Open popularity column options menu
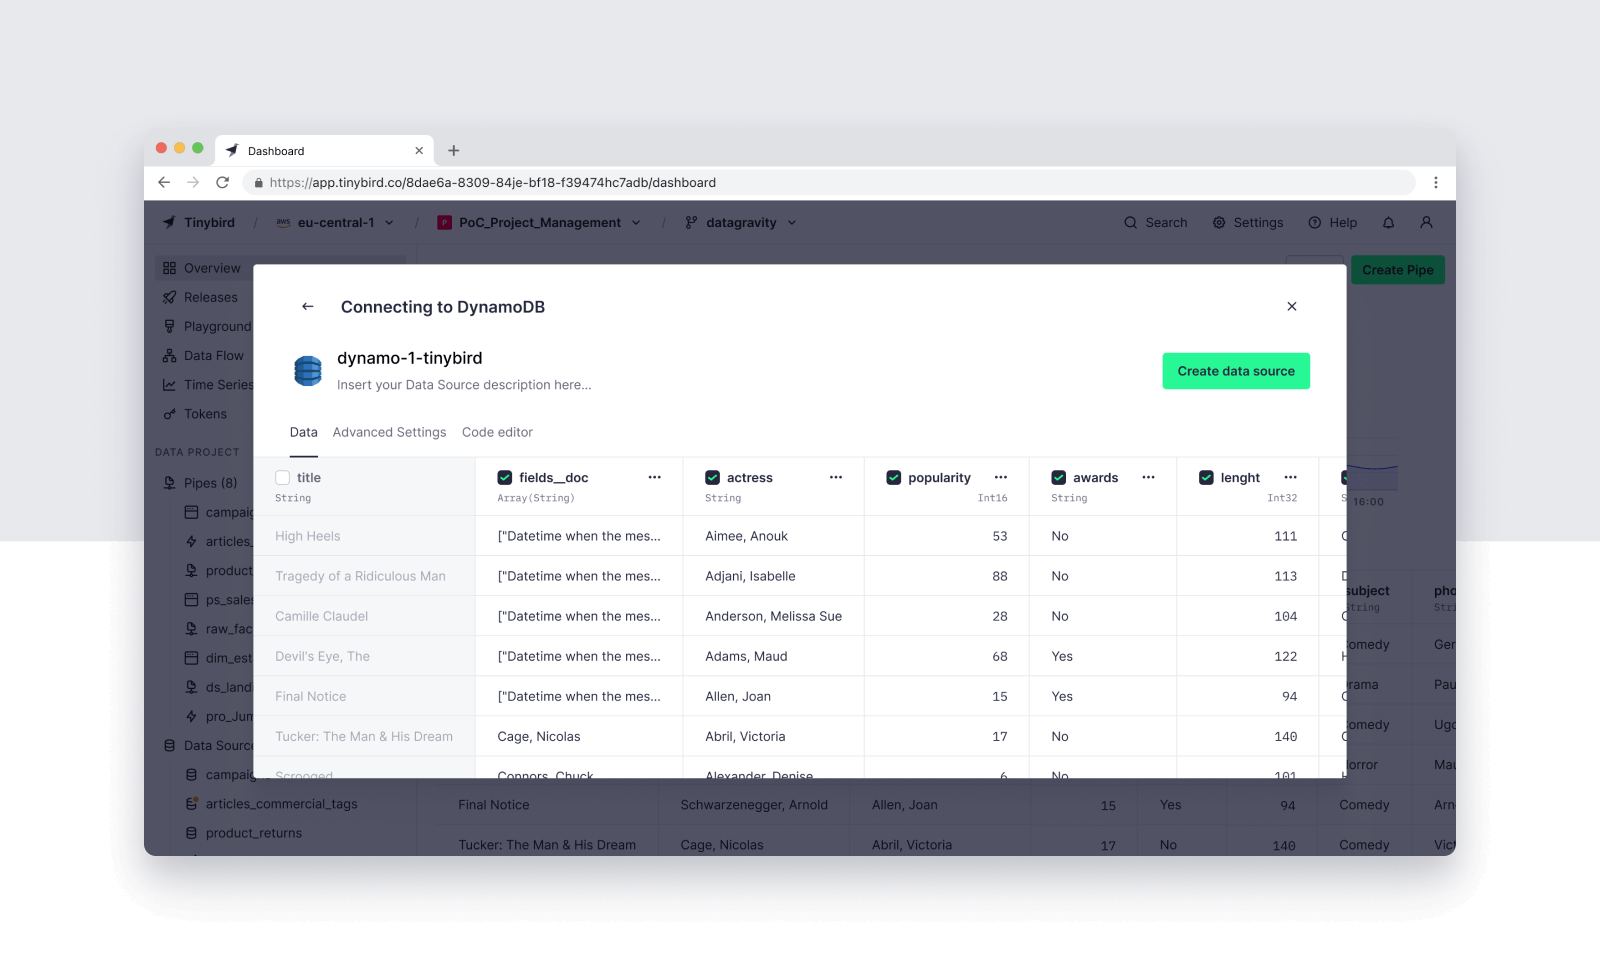 pos(1001,478)
